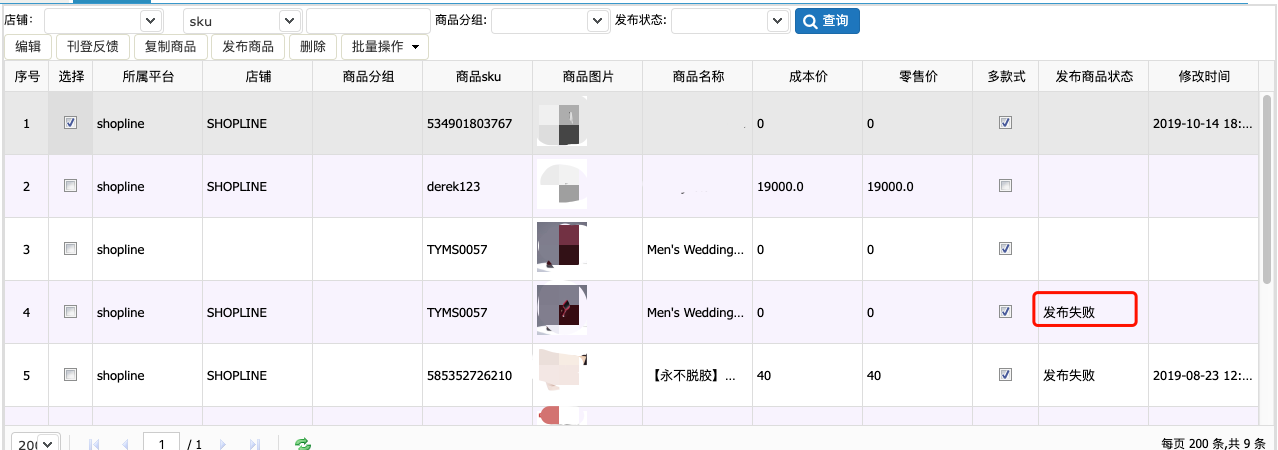Go to next page arrow icon
1278x450 pixels.
223,443
